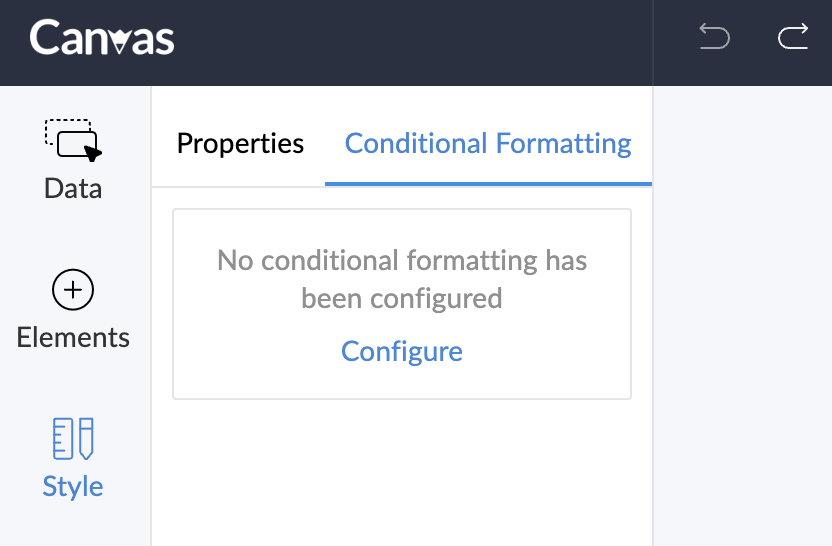Viewport: 832px width, 546px height.
Task: Click the empty space left of the Configure link
Action: pos(250,352)
